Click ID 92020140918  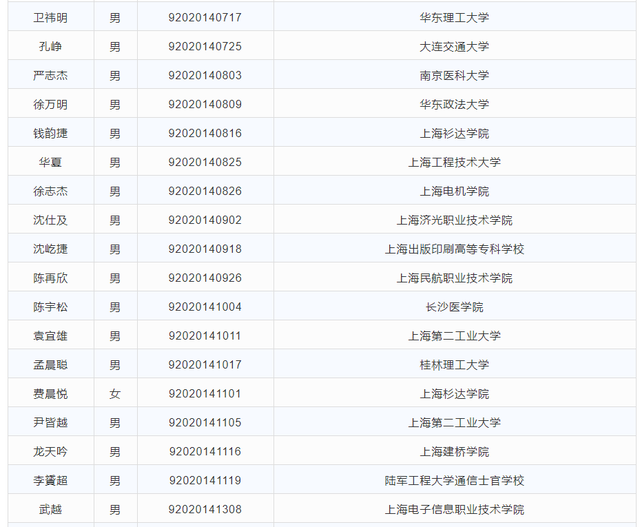coord(205,249)
